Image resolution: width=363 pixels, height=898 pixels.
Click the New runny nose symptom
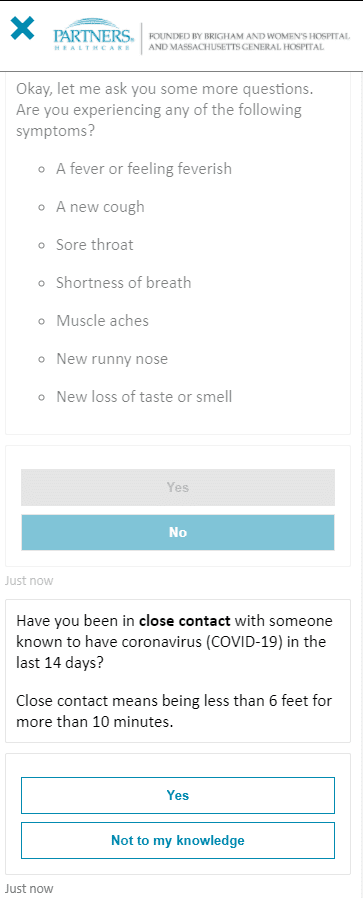[112, 359]
